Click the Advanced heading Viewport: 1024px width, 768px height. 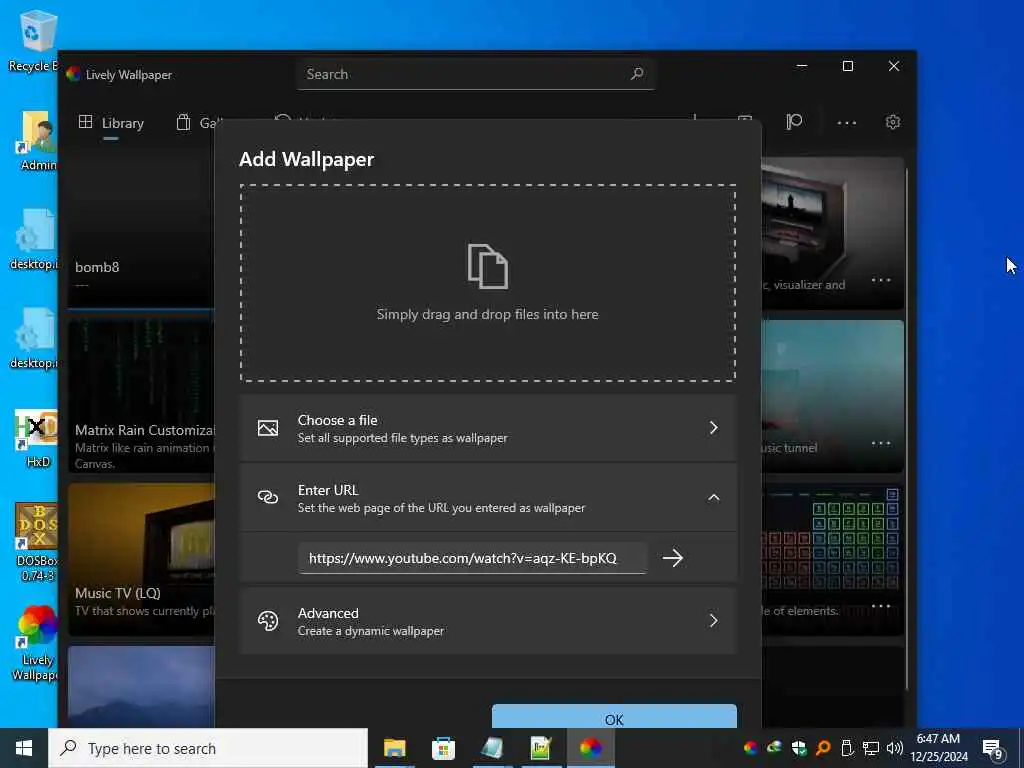[x=328, y=613]
